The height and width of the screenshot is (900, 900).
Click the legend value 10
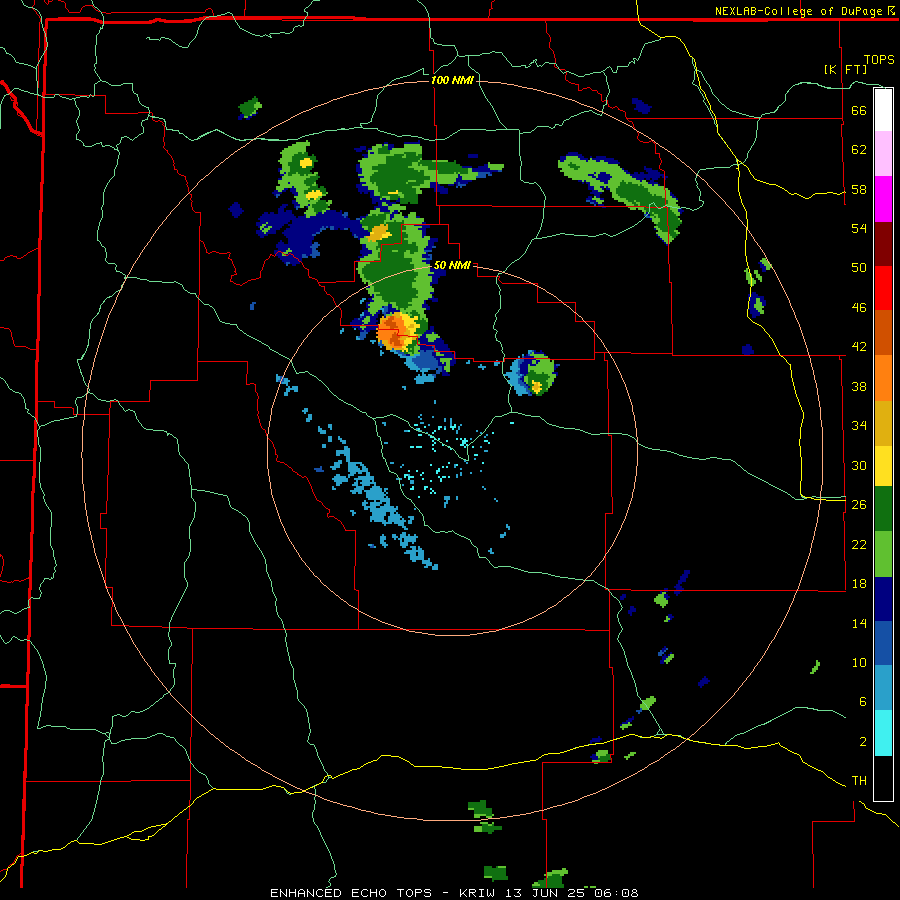click(859, 662)
